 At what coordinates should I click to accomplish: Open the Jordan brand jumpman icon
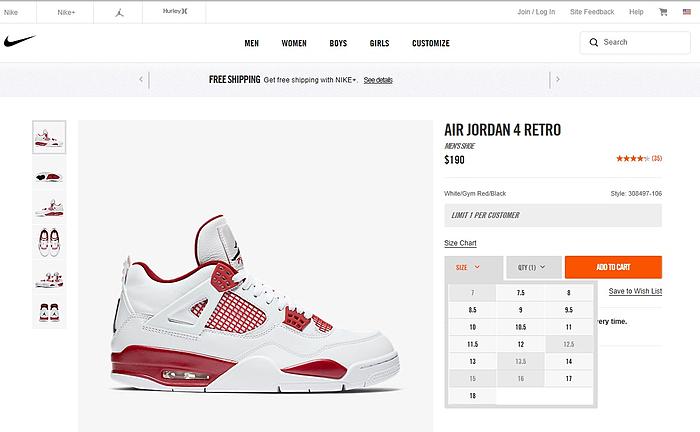tap(119, 12)
